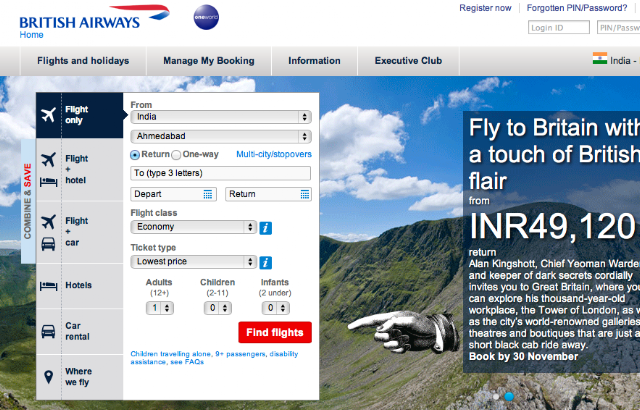Click the Book by 30 November text

click(x=523, y=357)
